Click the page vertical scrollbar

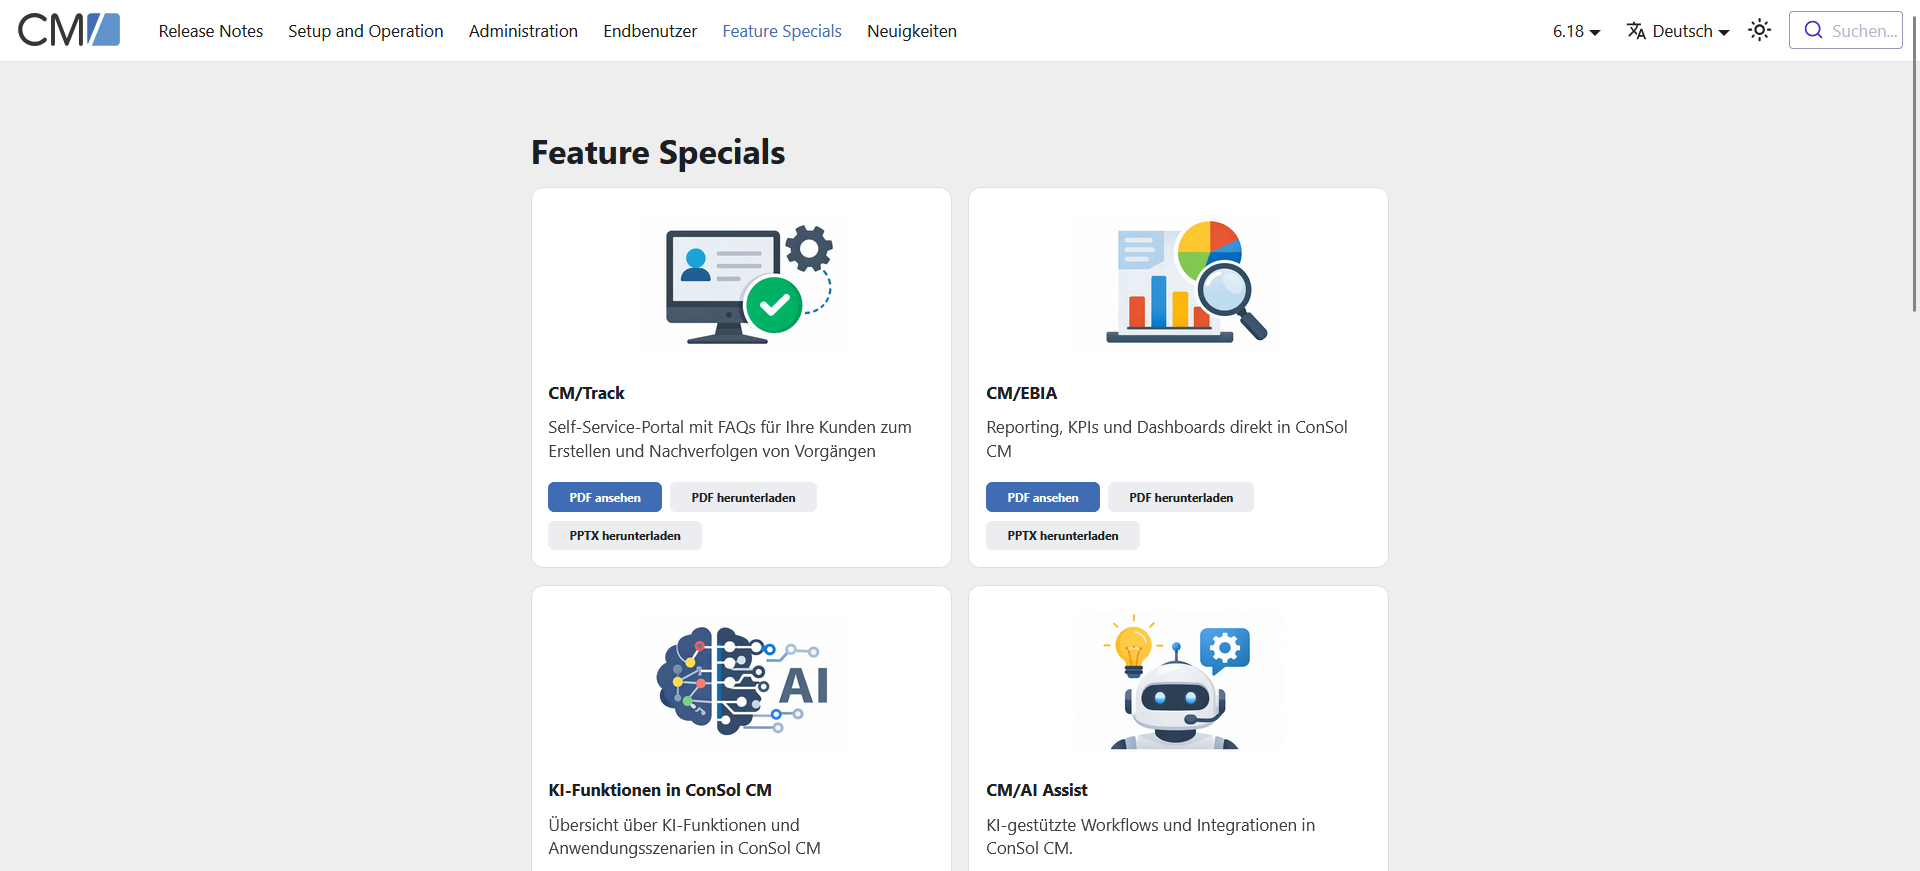tap(1914, 160)
